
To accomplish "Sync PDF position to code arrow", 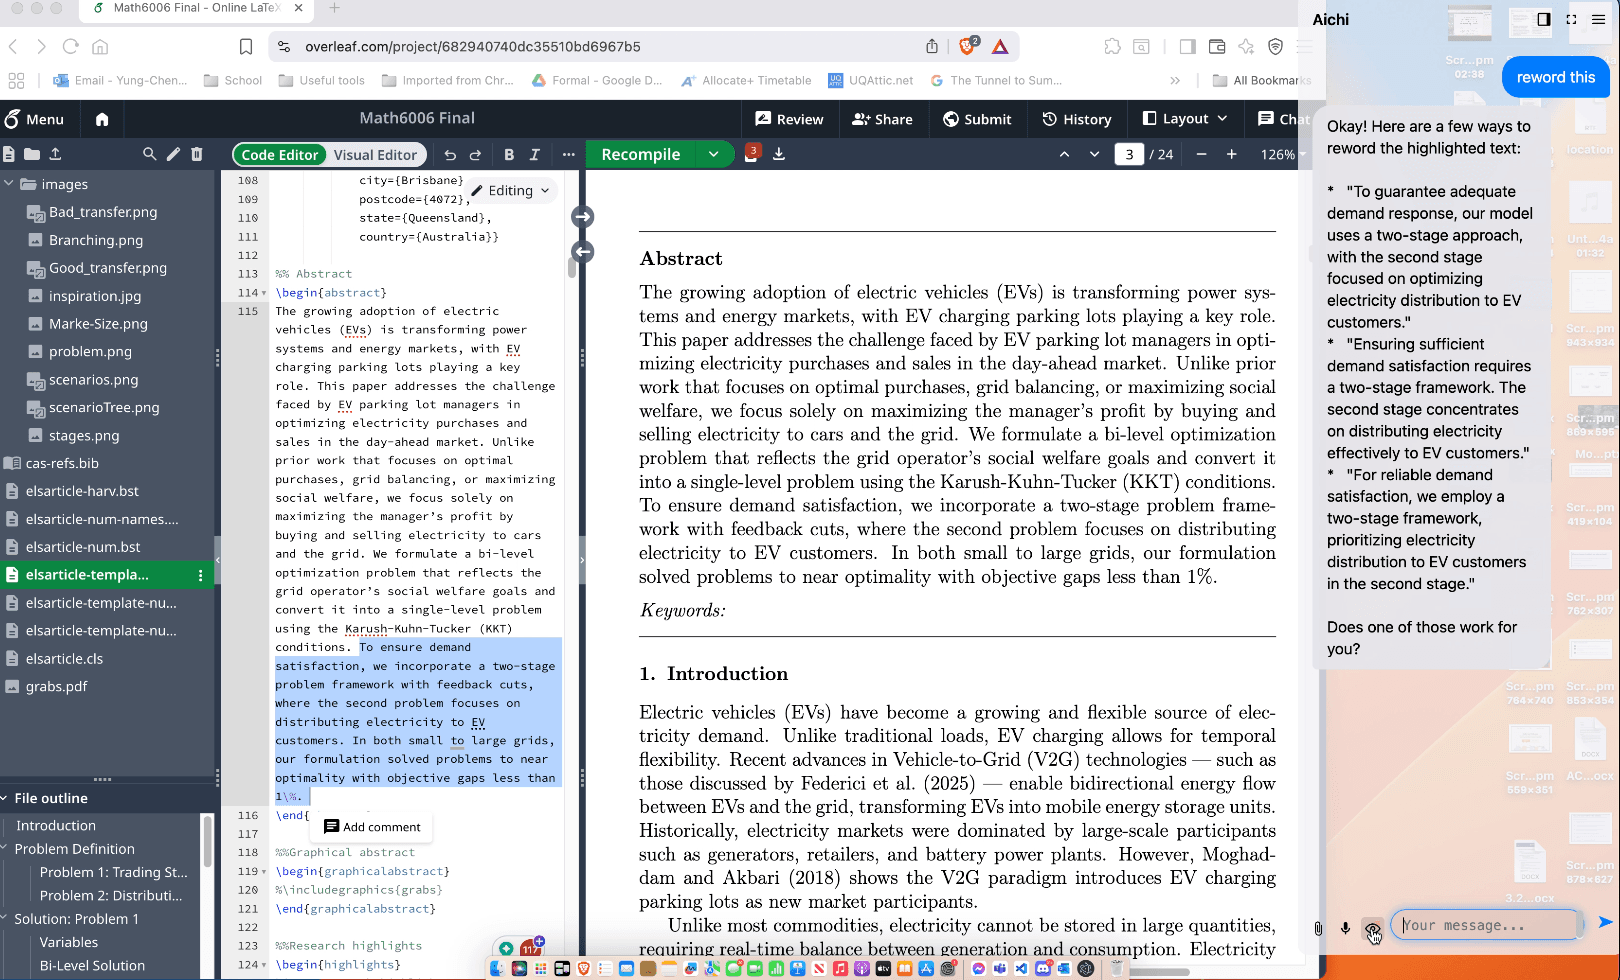I will [583, 252].
